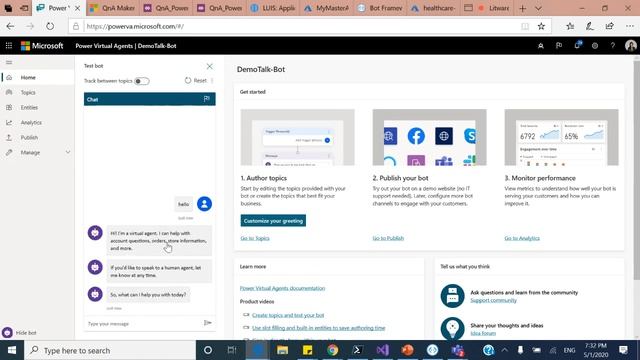
Task: Open the favorites hub icon
Action: (570, 26)
